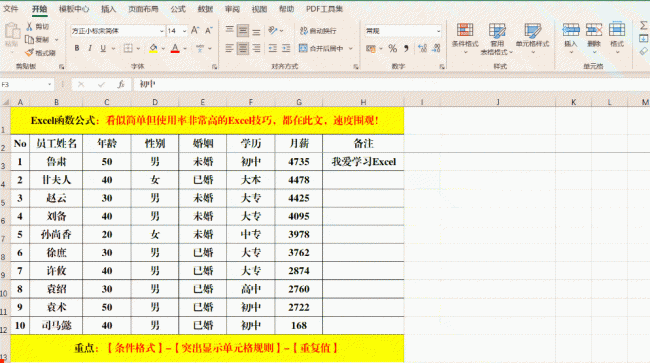Select the cell with name 孙尚香
Screen dimensions: 650x363
coord(56,235)
